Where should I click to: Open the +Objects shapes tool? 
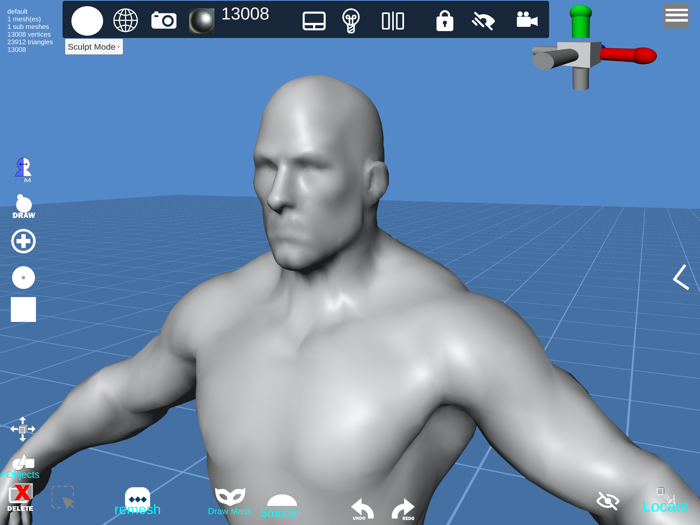pyautogui.click(x=21, y=467)
